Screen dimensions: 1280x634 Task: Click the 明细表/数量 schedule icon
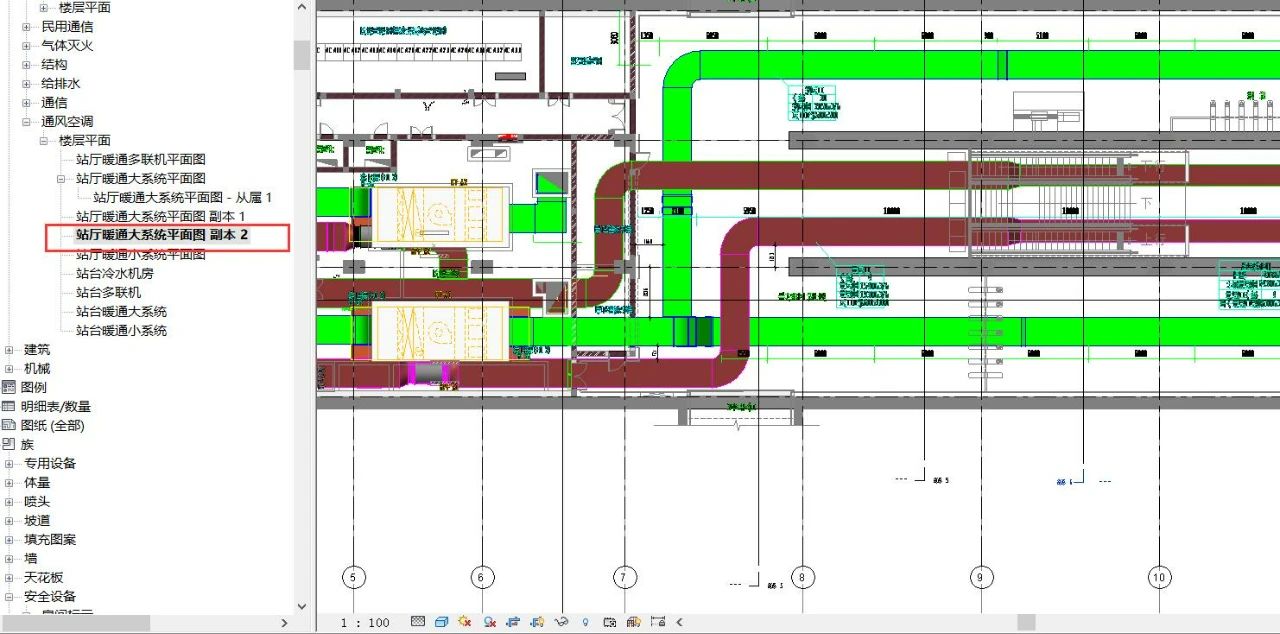[9, 406]
